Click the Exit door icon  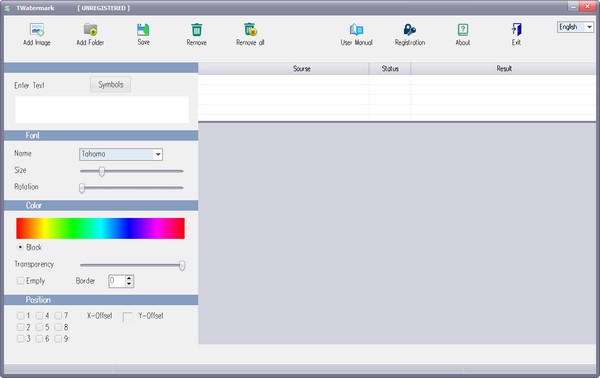tap(516, 29)
